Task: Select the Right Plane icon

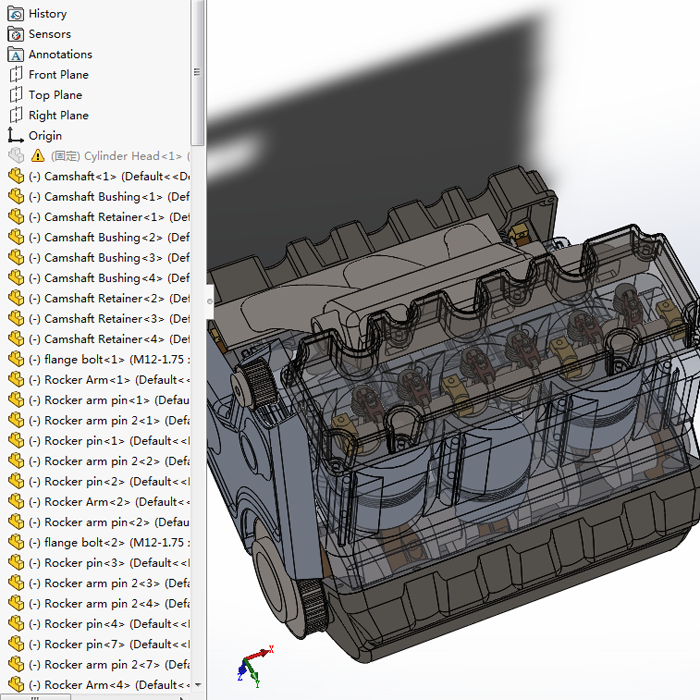Action: [16, 115]
